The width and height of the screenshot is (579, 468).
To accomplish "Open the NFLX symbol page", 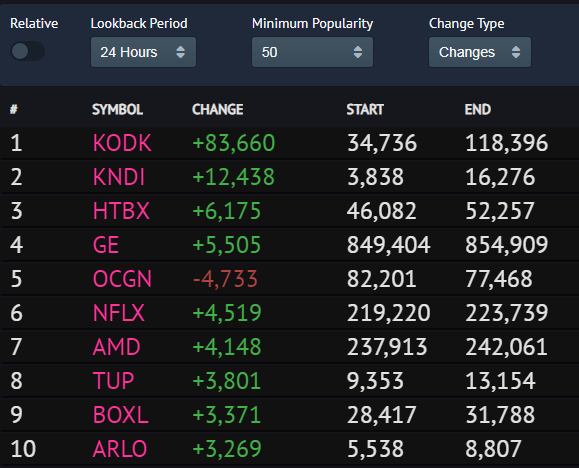I will point(119,313).
